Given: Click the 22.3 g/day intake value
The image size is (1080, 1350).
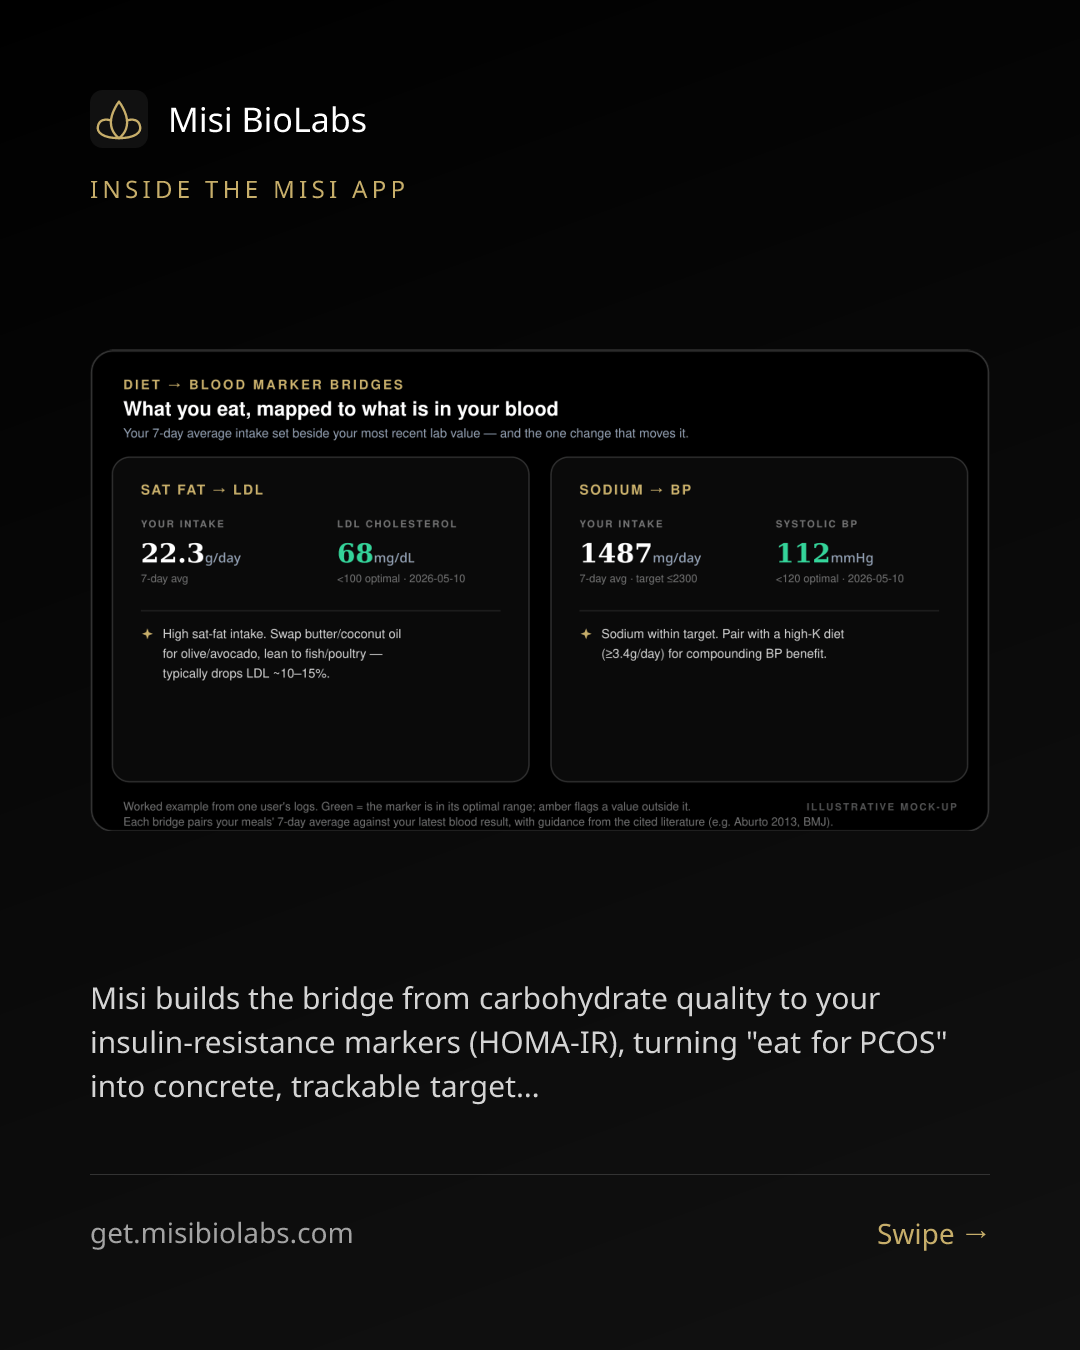Looking at the screenshot, I should [x=191, y=553].
